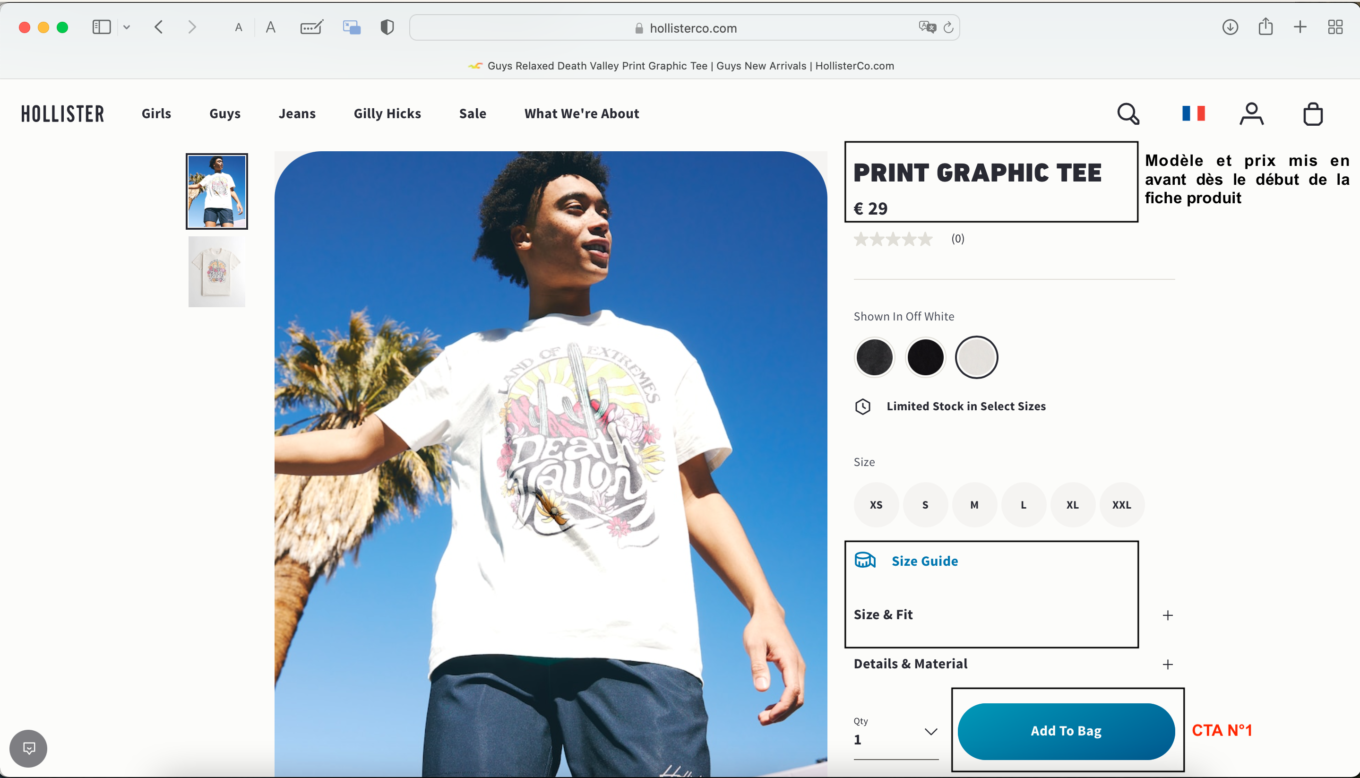Image resolution: width=1360 pixels, height=778 pixels.
Task: Click the Size Guide shirt icon
Action: tap(865, 560)
